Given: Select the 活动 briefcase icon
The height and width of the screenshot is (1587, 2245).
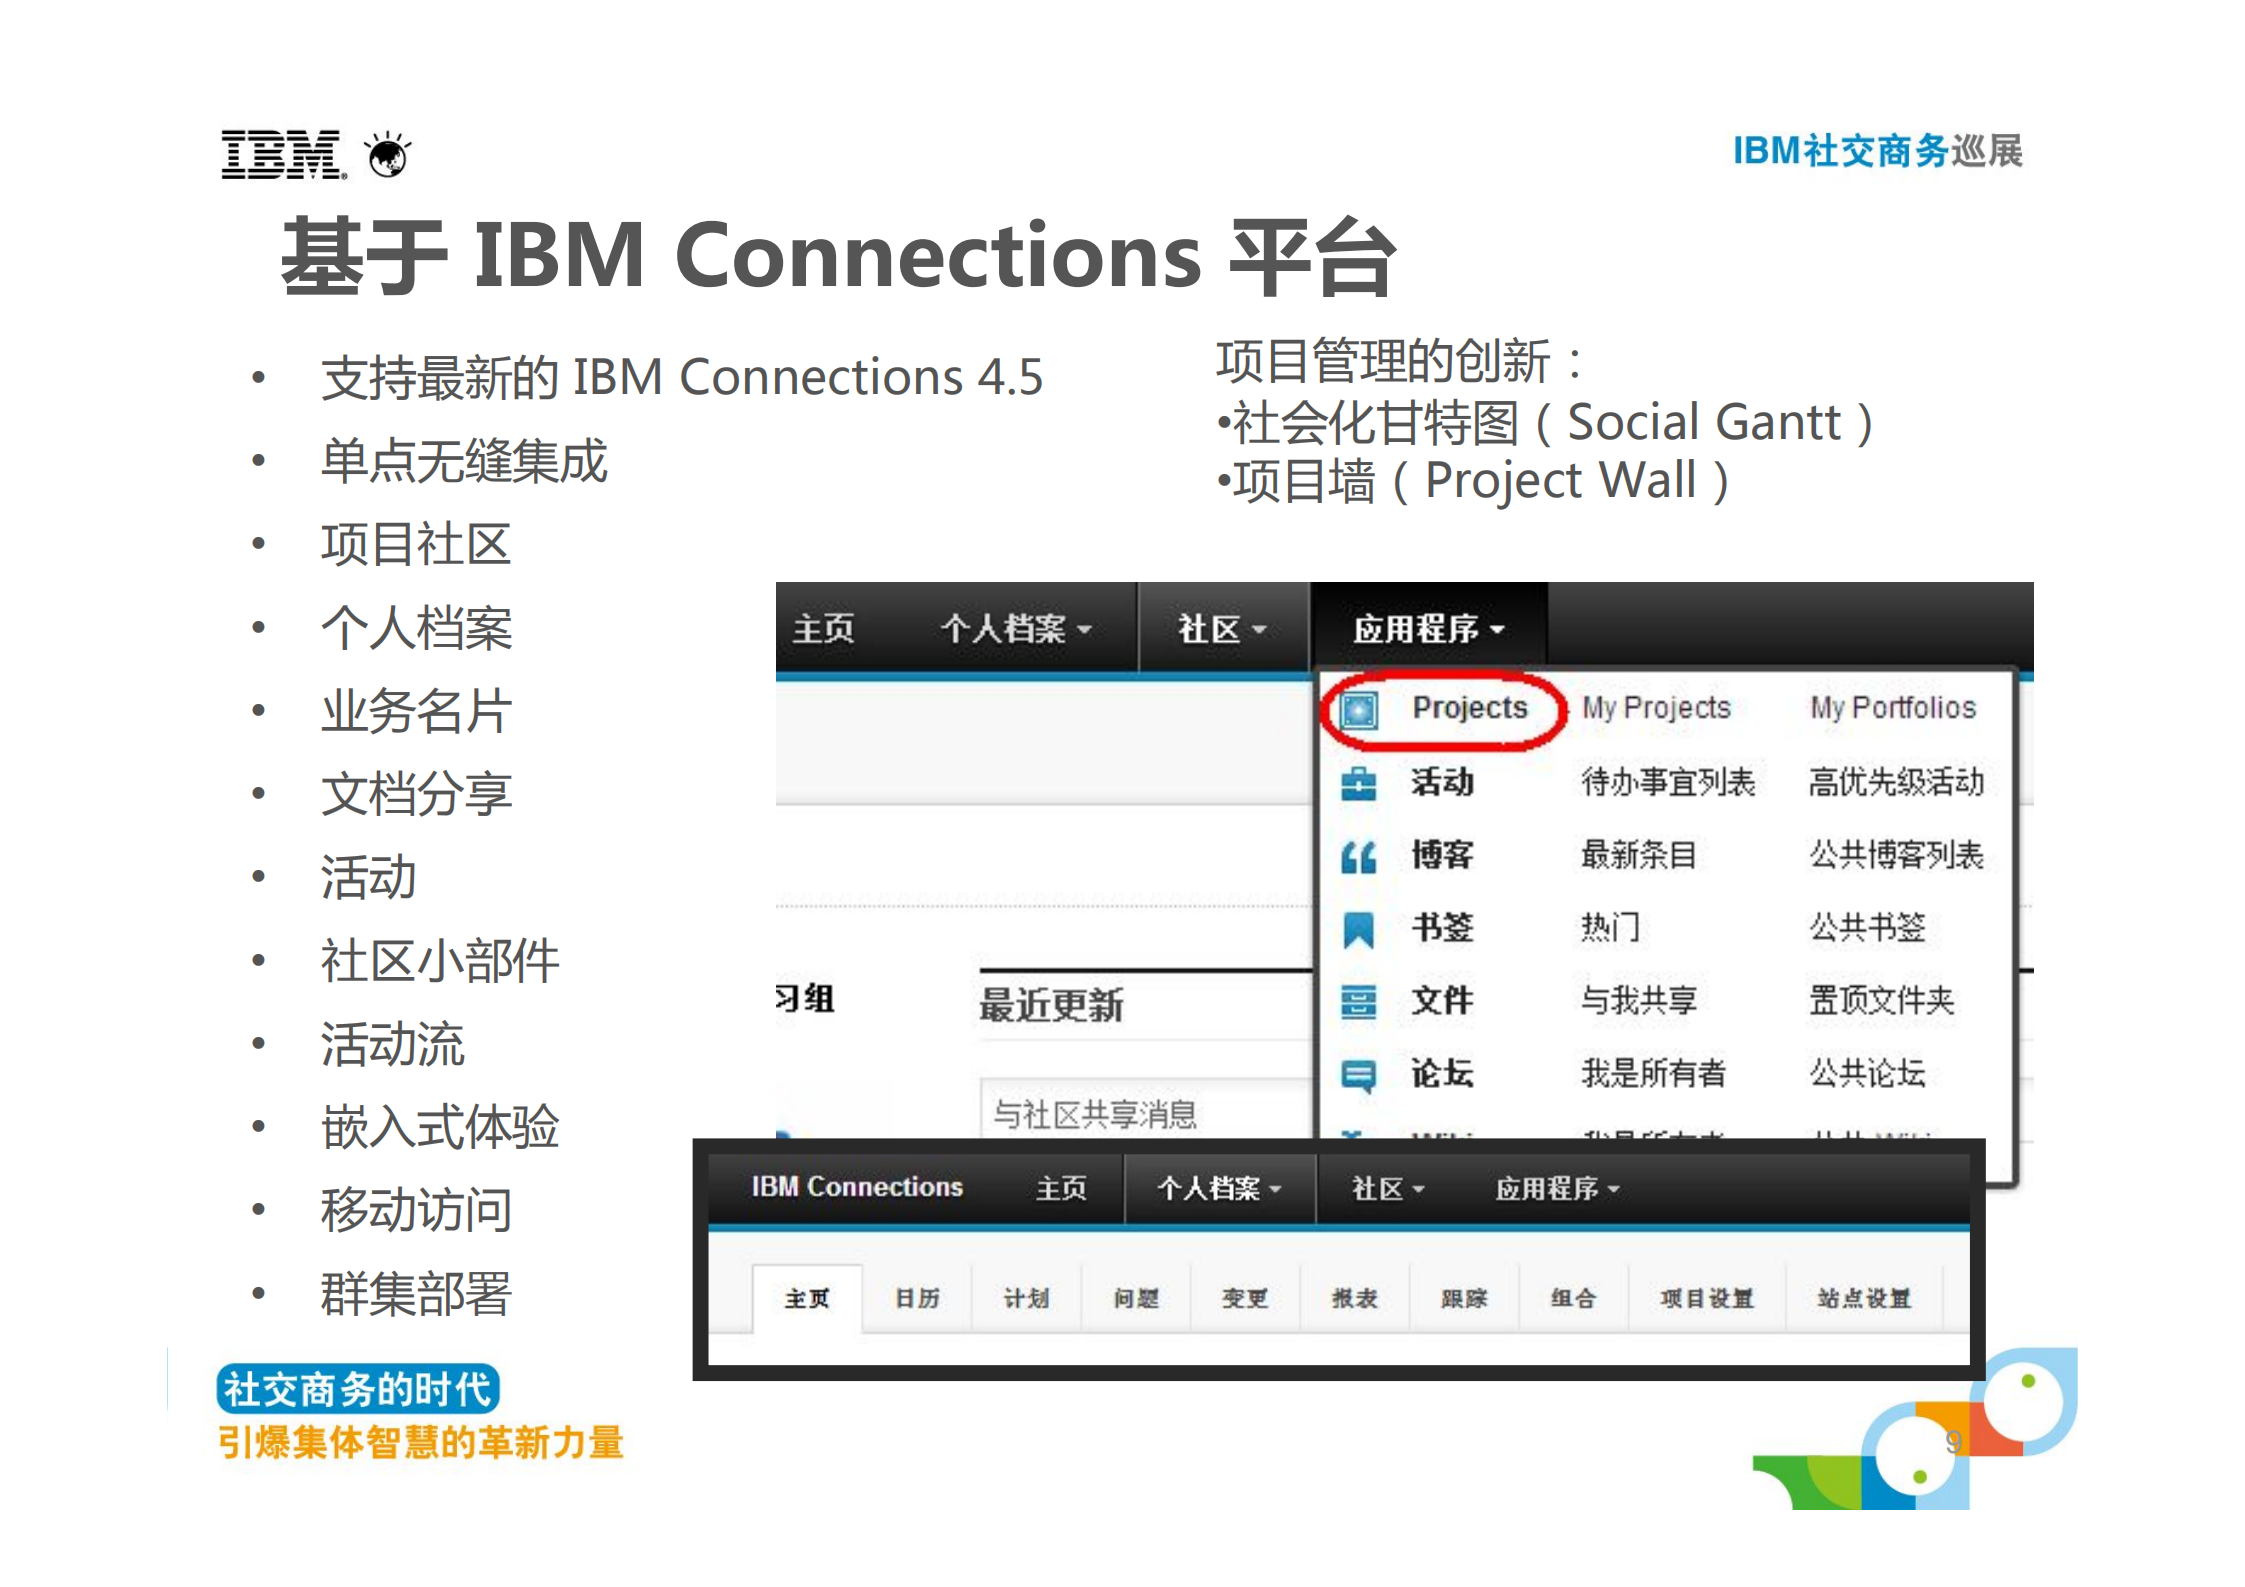Looking at the screenshot, I should [x=1360, y=783].
